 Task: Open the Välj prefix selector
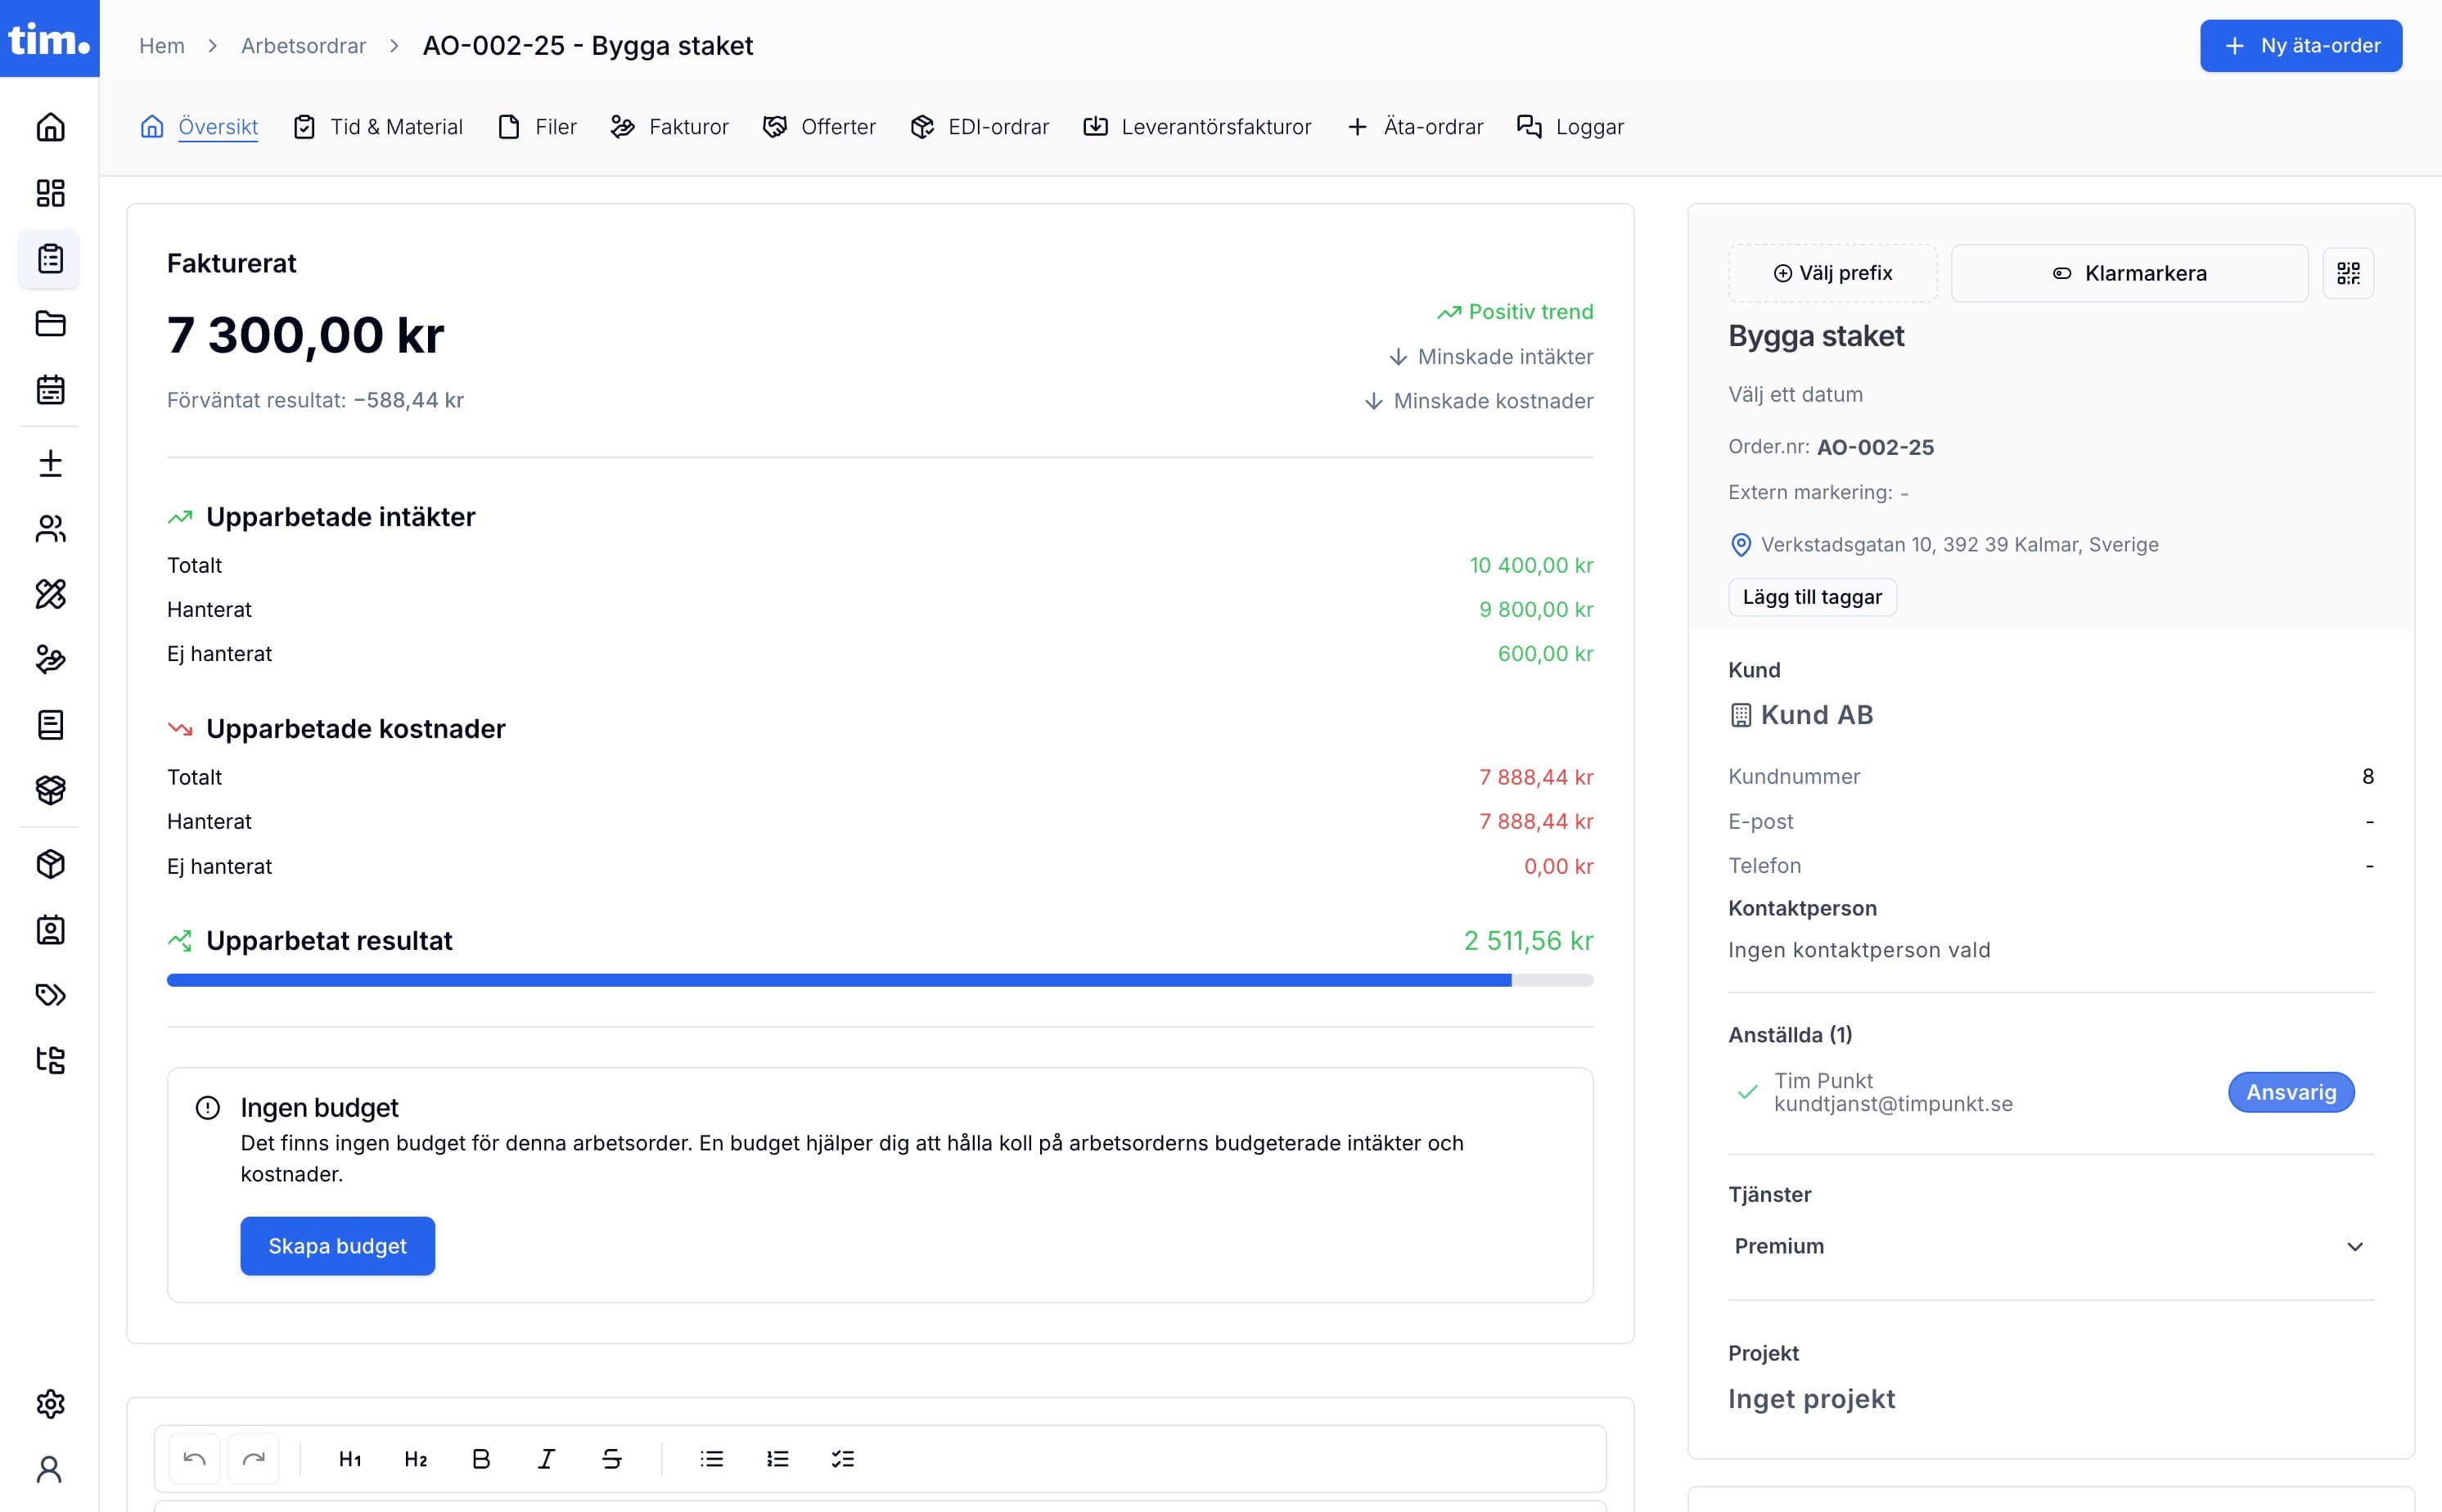coord(1832,273)
